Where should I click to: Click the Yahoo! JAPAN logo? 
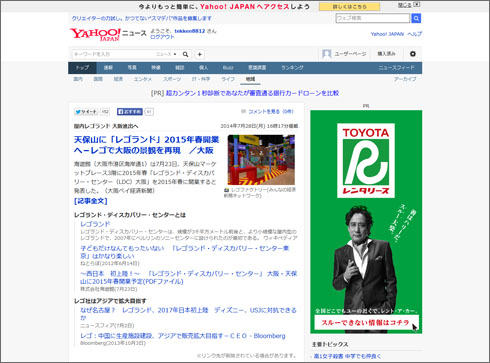tap(95, 34)
